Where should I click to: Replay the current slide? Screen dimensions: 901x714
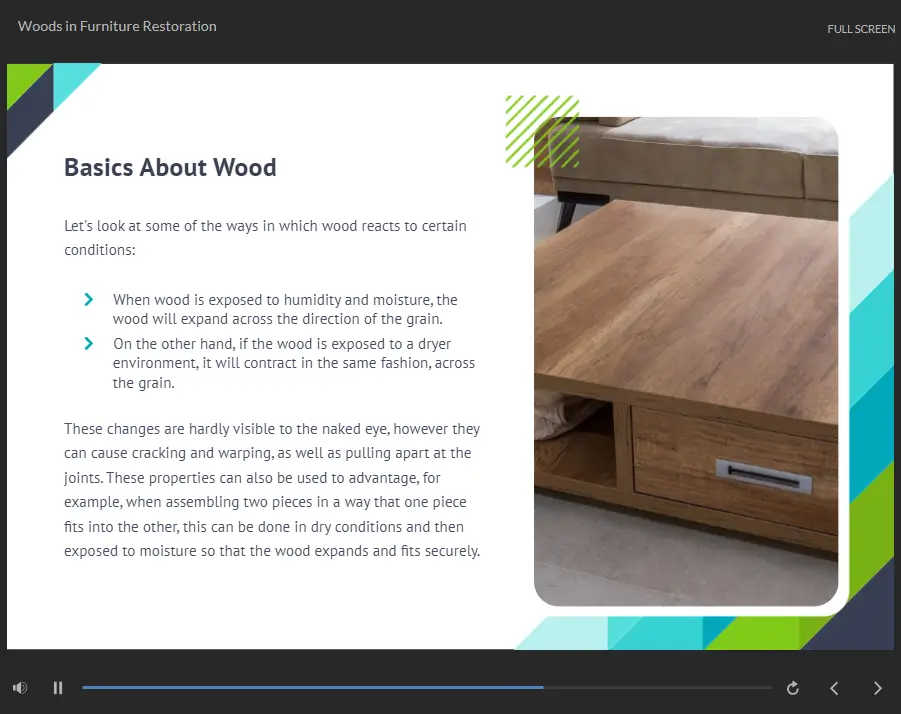[792, 688]
